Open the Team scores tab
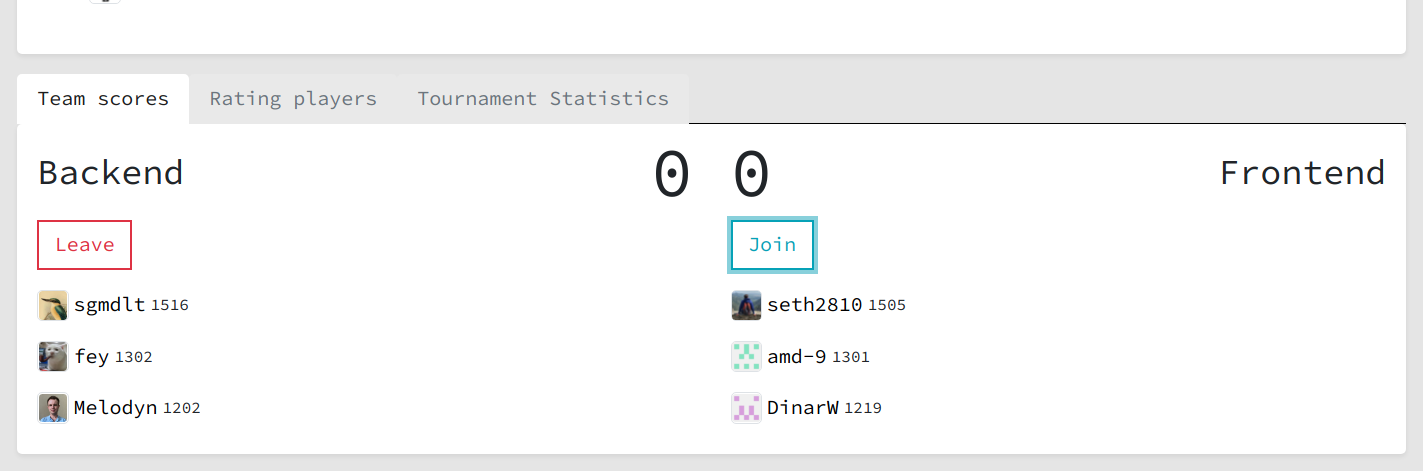The image size is (1423, 471). (x=103, y=99)
